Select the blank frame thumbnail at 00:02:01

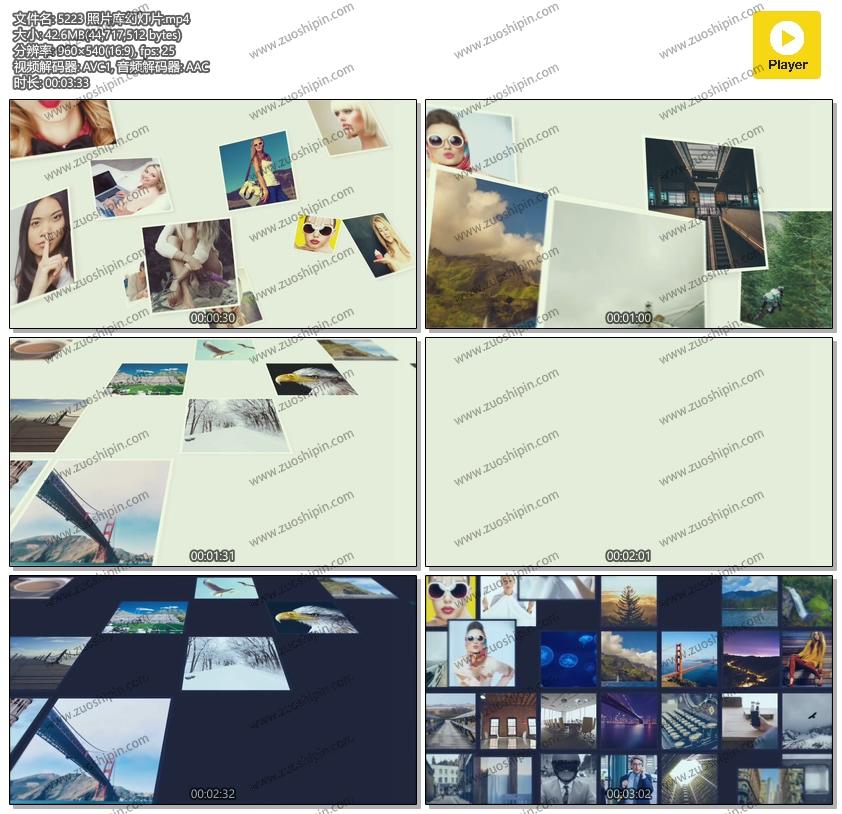point(629,452)
